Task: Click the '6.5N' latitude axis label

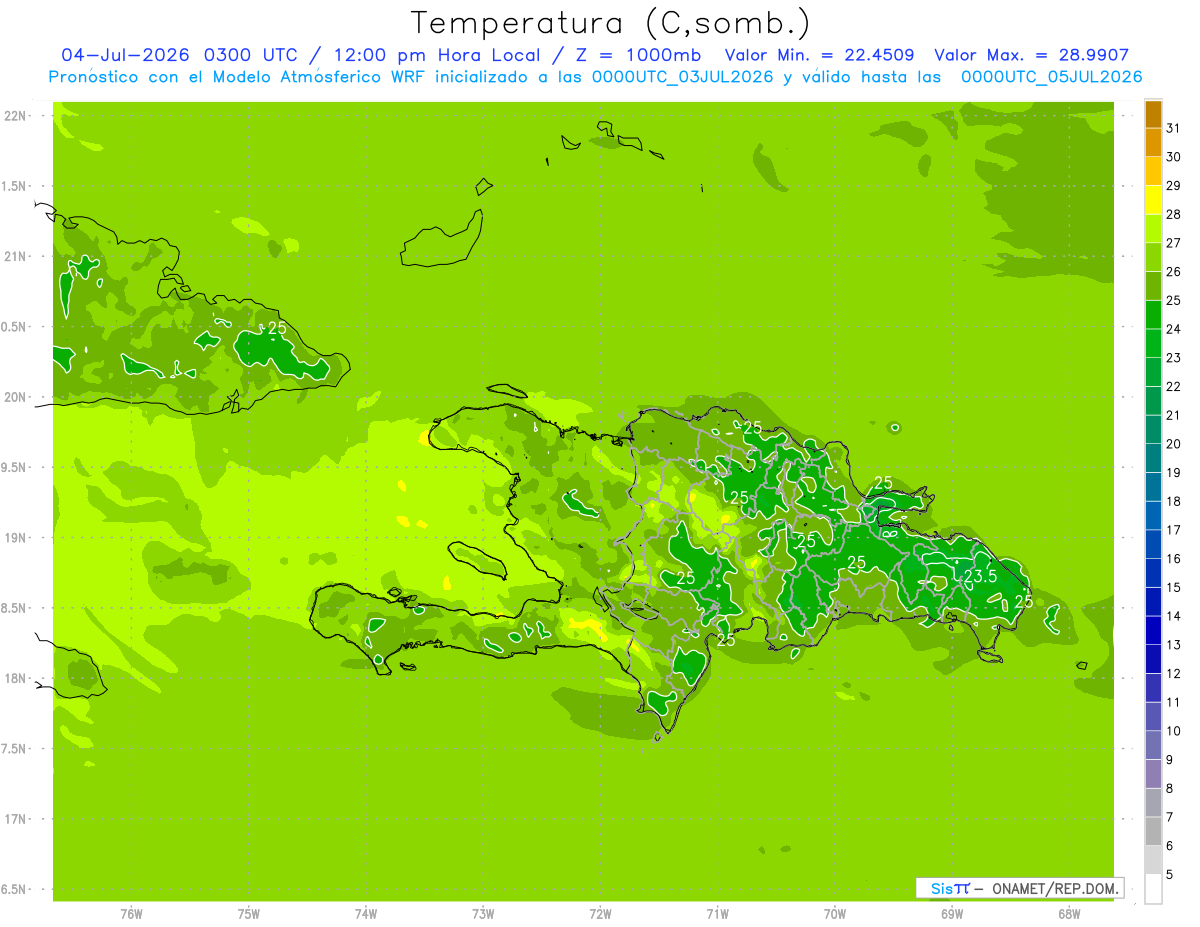Action: [x=15, y=889]
